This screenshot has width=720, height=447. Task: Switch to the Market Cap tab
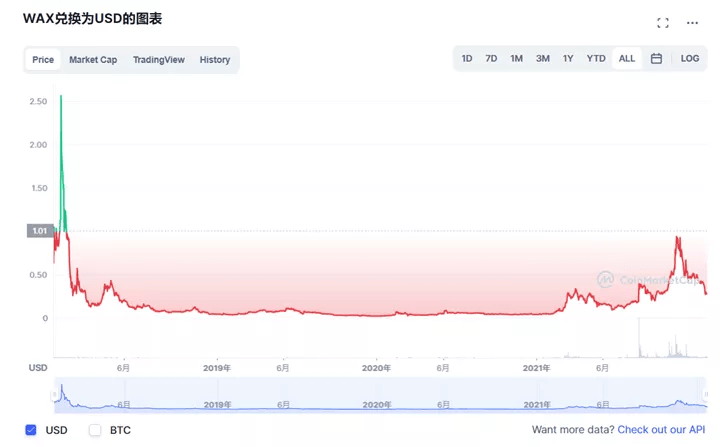93,60
